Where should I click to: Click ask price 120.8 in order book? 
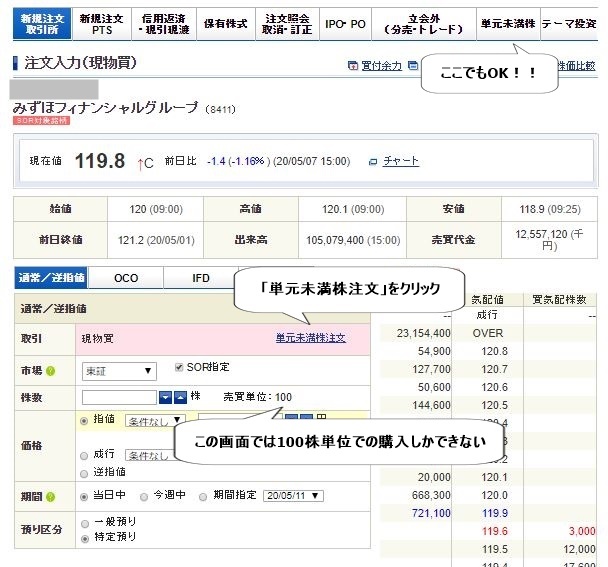494,351
